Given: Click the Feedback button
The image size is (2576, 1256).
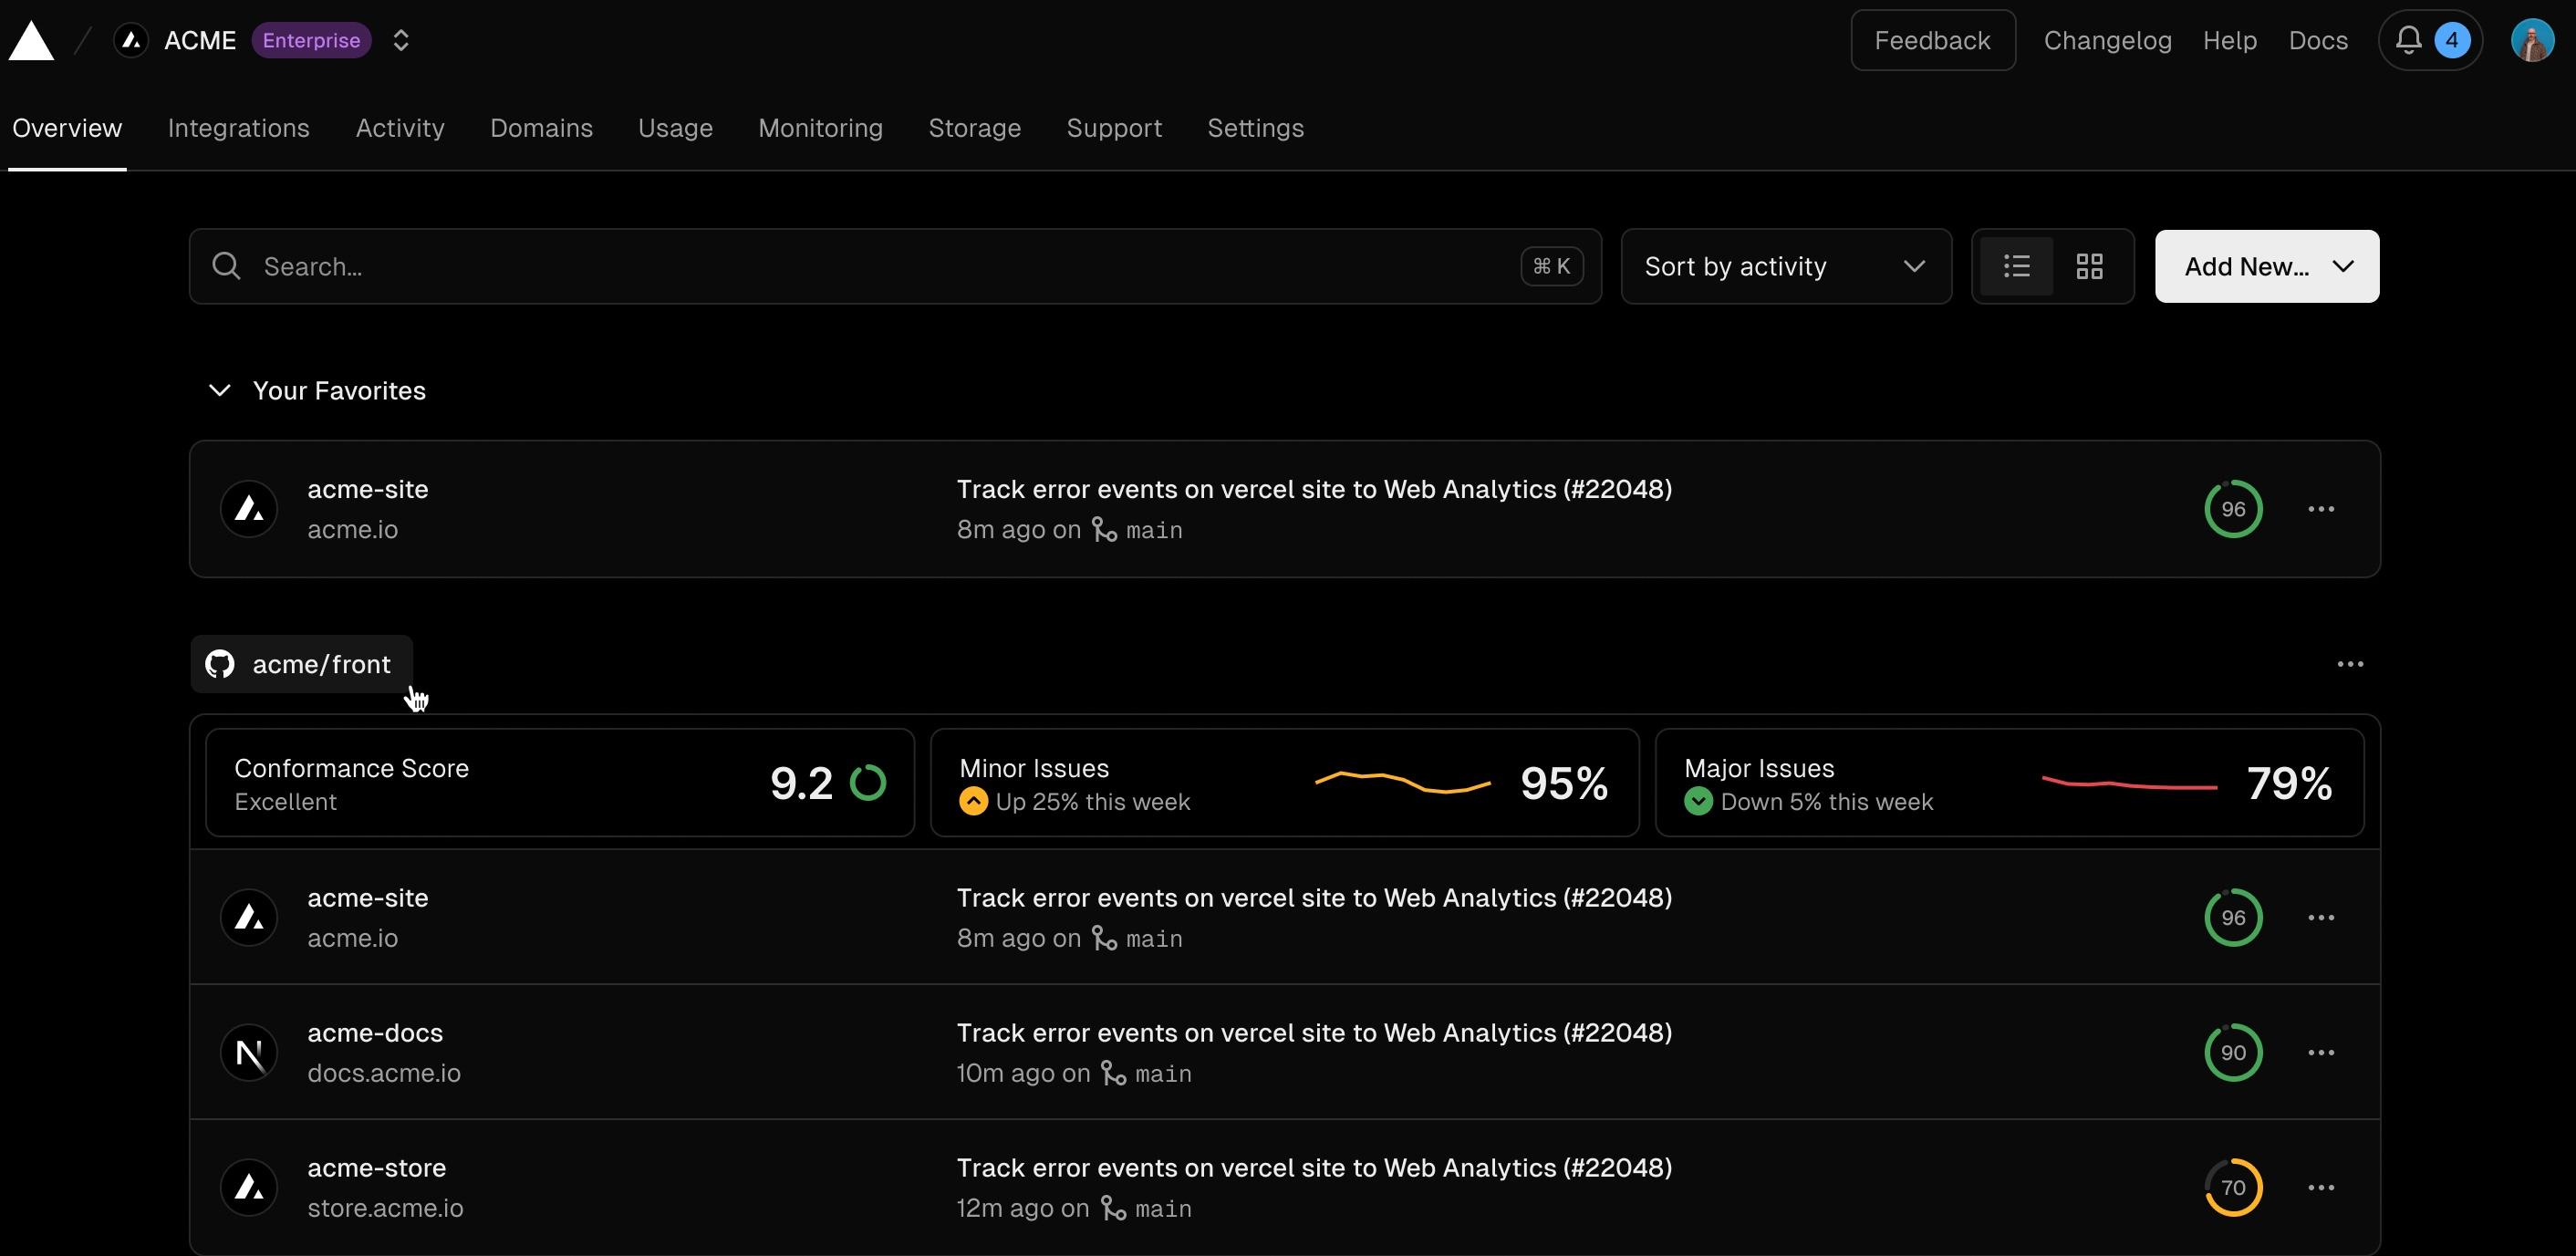Looking at the screenshot, I should click(1932, 39).
